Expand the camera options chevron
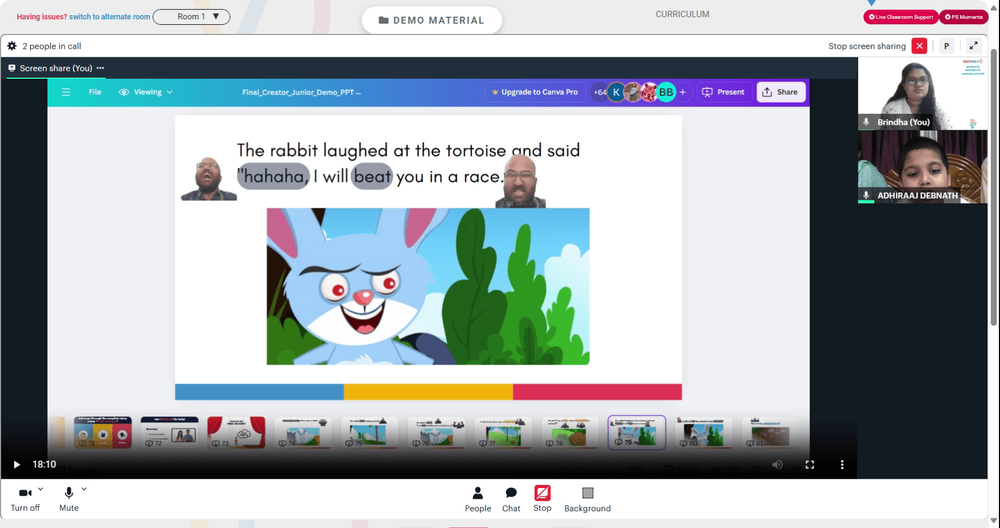The image size is (1000, 528). pos(41,489)
